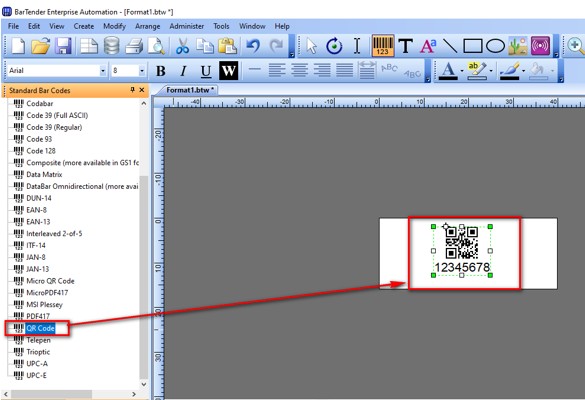Select the Line drawing tool
This screenshot has width=585, height=400.
tap(450, 46)
